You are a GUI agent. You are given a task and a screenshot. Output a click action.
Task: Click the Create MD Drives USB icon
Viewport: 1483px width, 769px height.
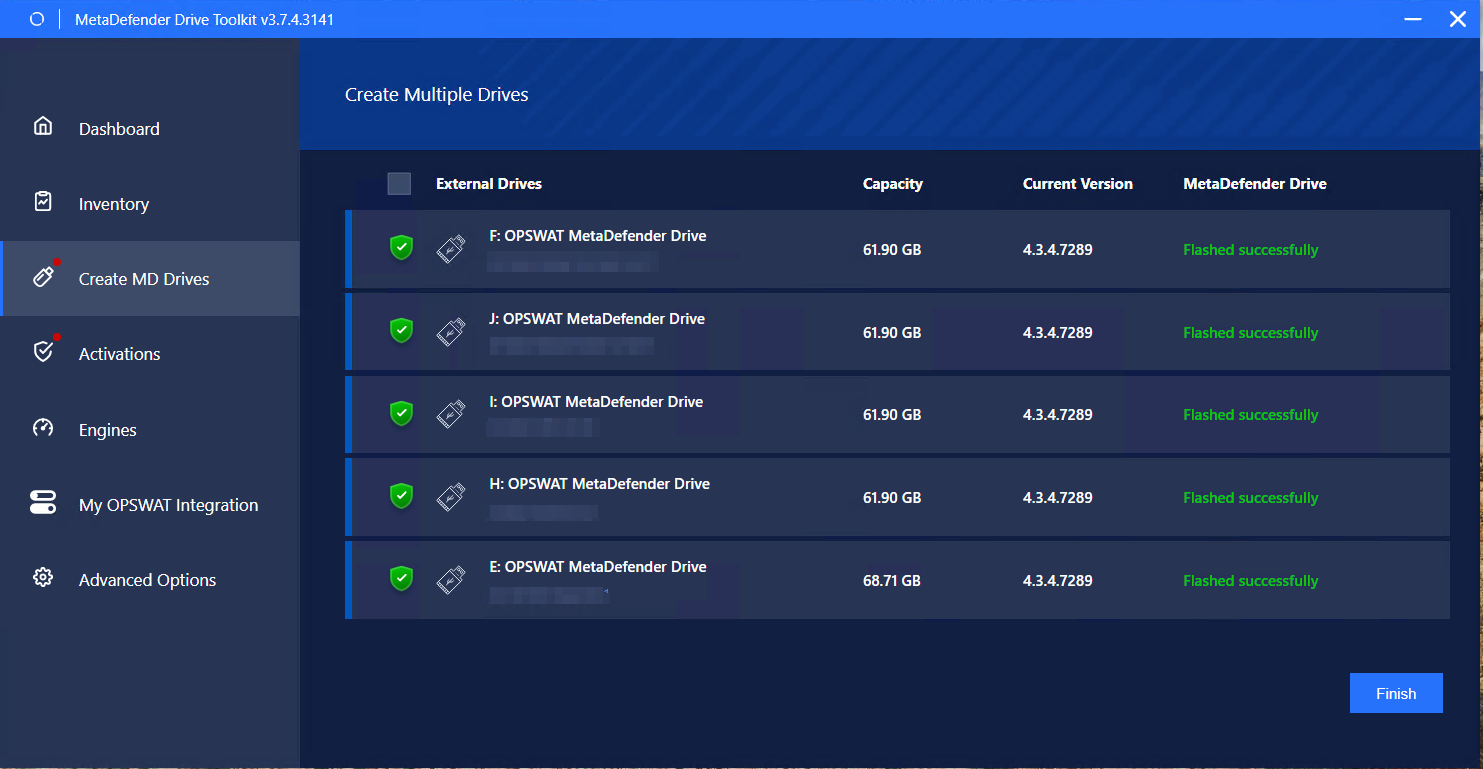(x=43, y=277)
